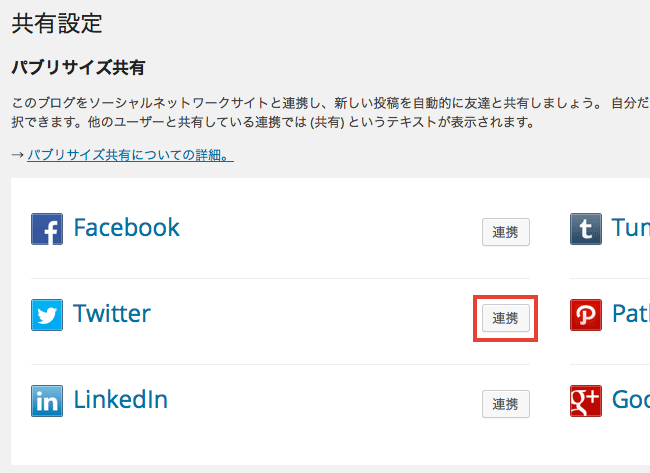Screen dimensions: 650x473
Task: Open the Facebook service name link
Action: pos(126,228)
